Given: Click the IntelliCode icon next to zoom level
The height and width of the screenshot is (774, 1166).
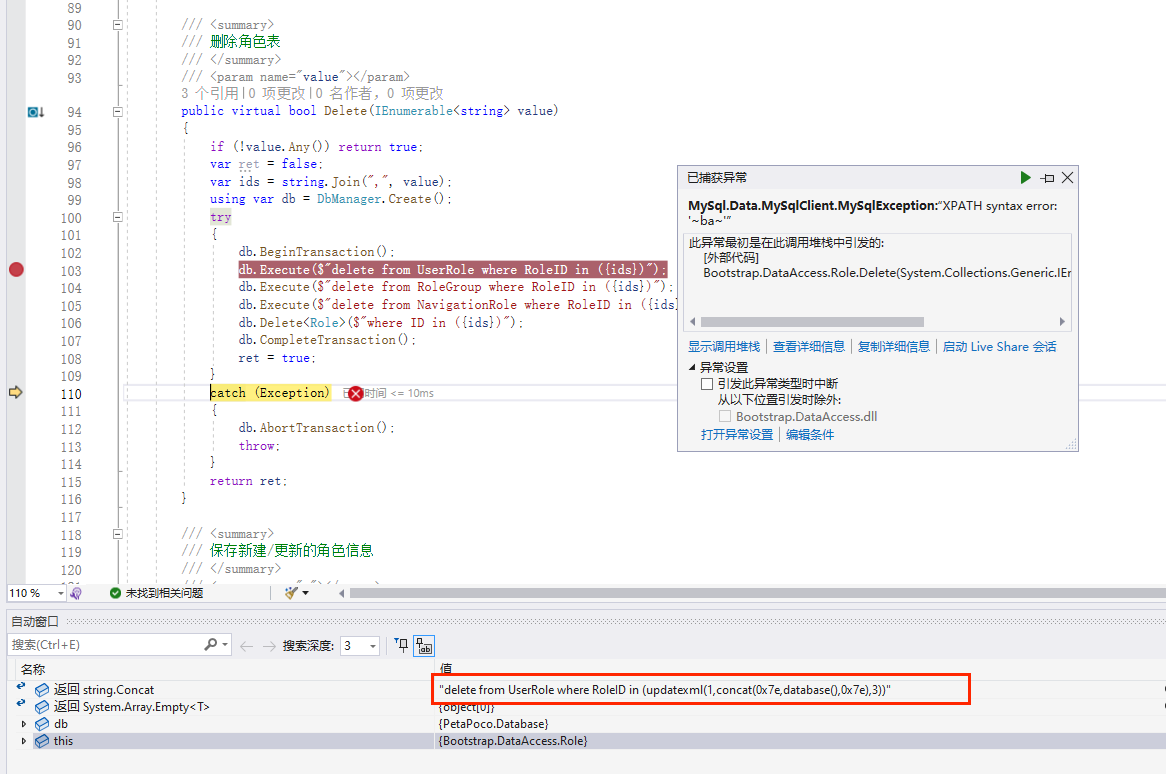Looking at the screenshot, I should (x=76, y=593).
